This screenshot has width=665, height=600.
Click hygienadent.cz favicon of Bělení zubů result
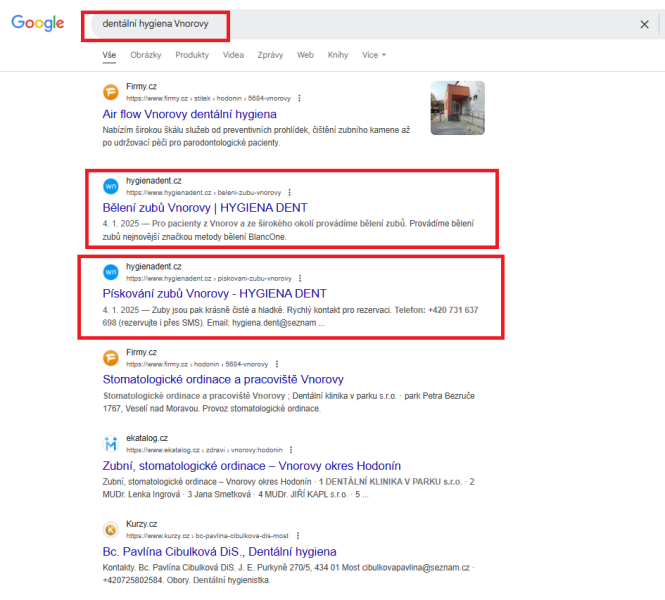pos(111,186)
